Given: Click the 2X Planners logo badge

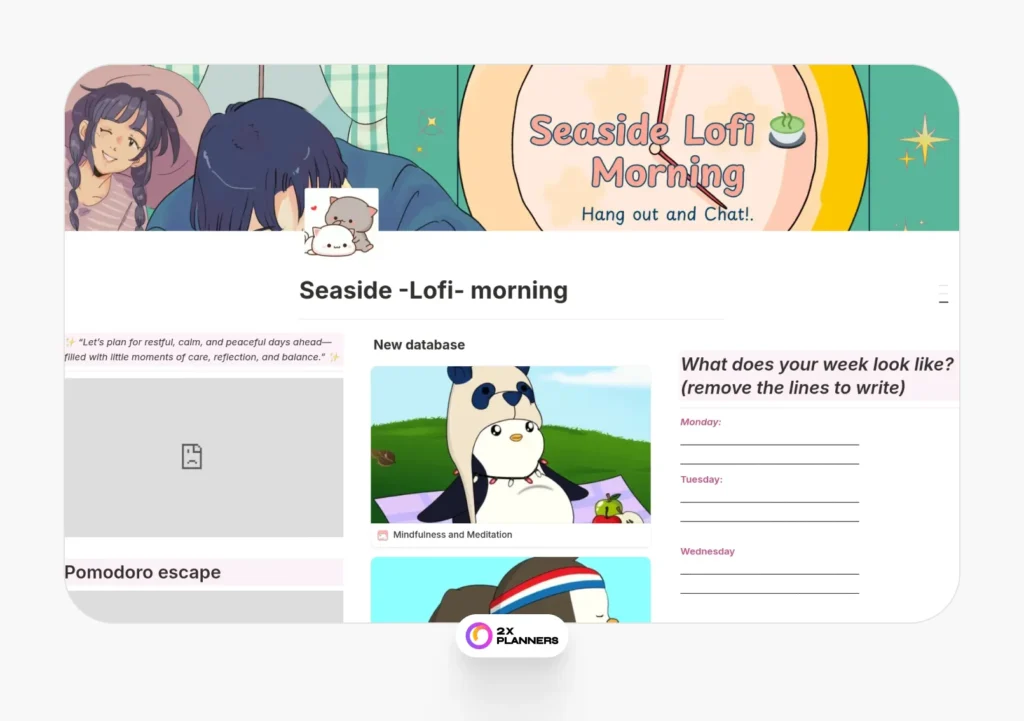Looking at the screenshot, I should (x=512, y=635).
